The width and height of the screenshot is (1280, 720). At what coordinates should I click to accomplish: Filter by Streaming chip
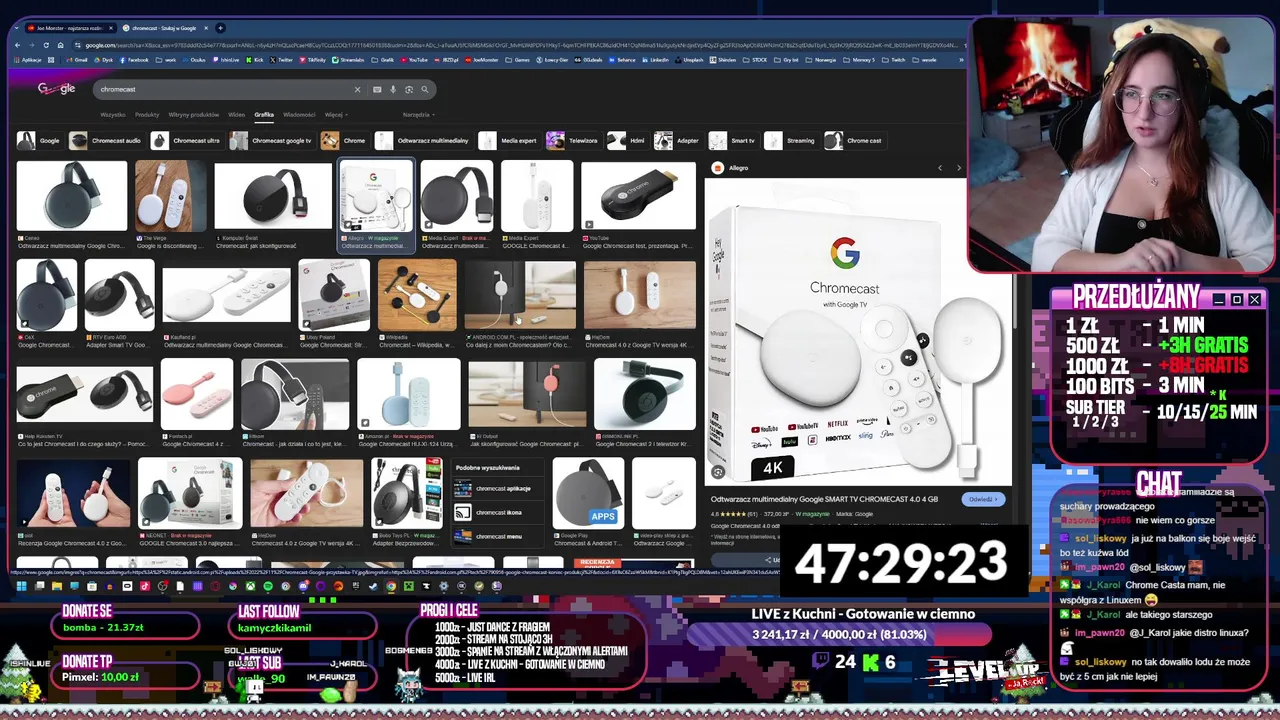[790, 141]
